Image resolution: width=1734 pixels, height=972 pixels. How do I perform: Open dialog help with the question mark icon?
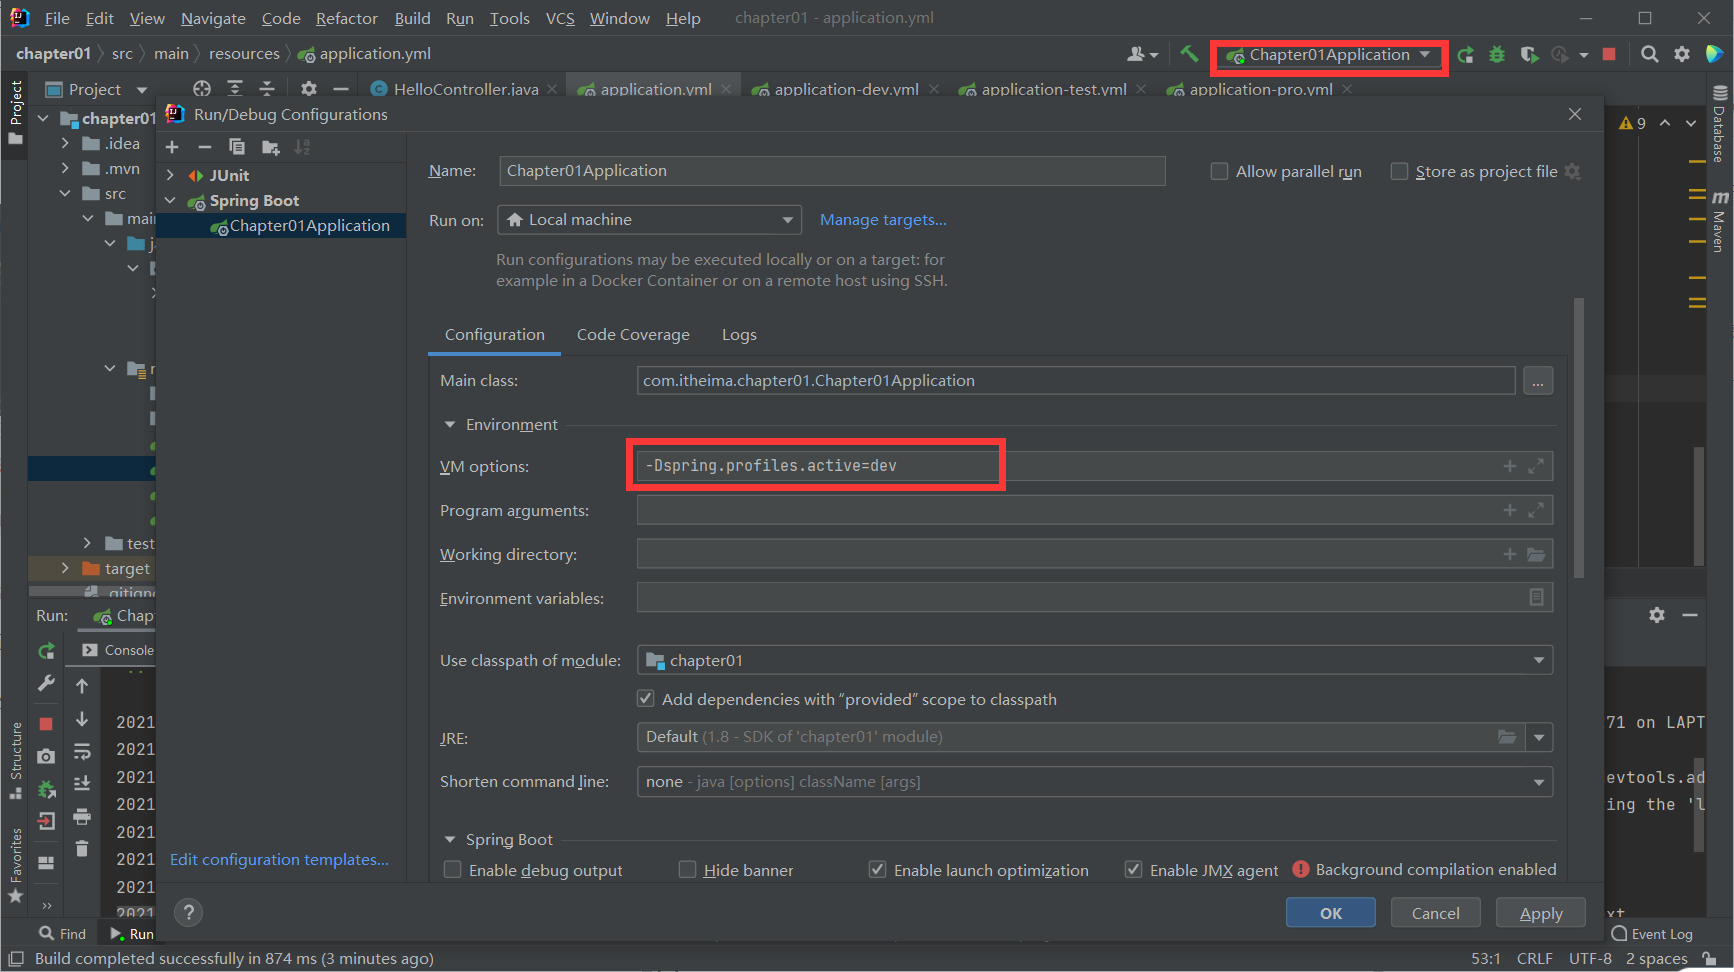tap(188, 912)
